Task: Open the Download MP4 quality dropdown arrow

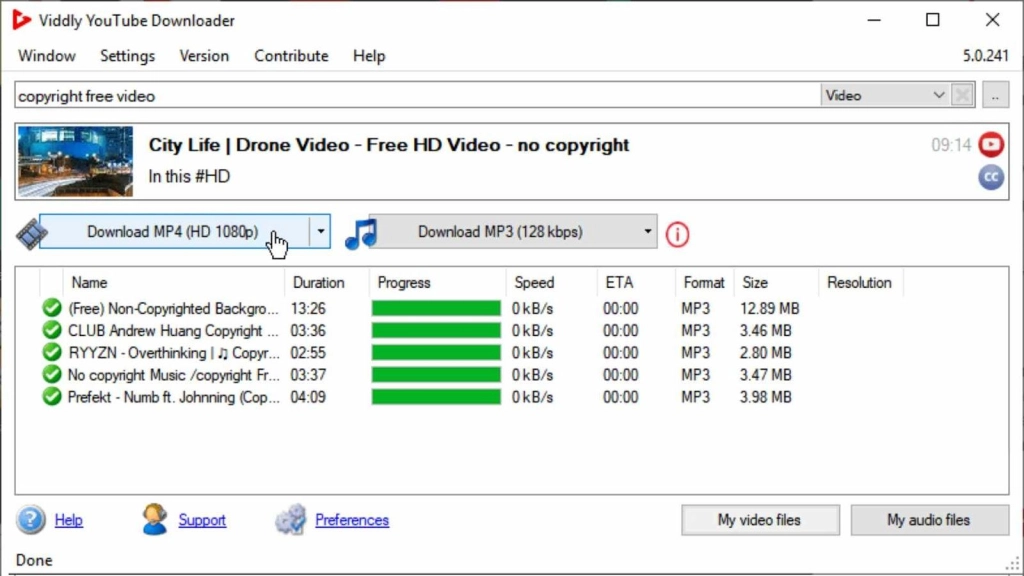Action: click(x=321, y=231)
